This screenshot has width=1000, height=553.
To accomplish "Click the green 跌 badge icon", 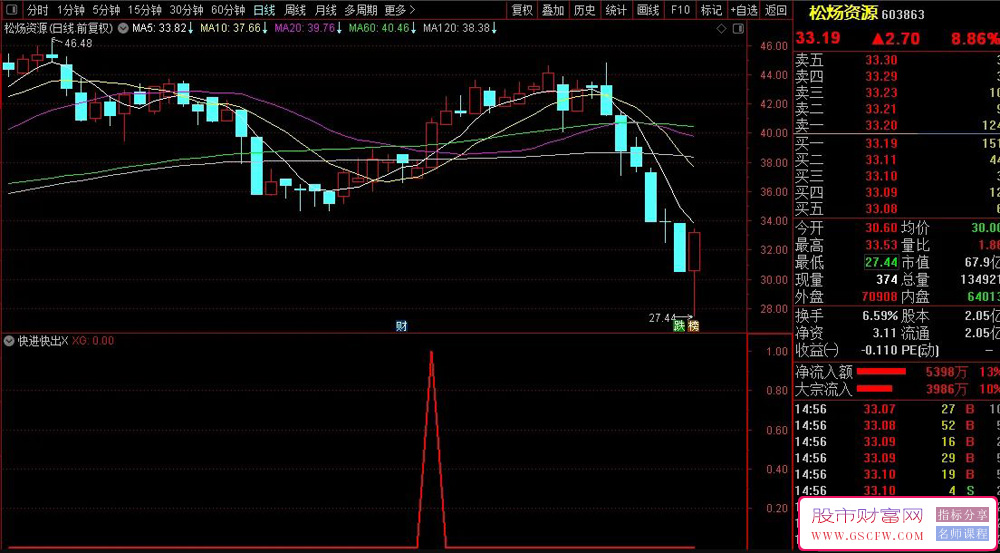I will pyautogui.click(x=680, y=326).
